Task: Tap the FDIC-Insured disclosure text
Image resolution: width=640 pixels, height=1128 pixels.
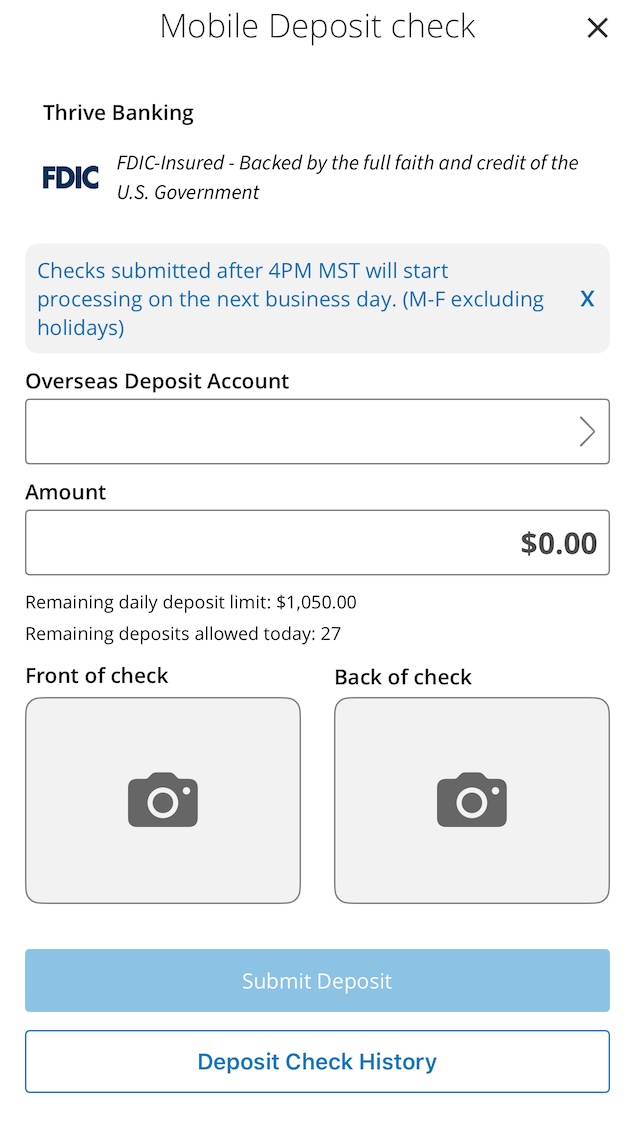Action: click(347, 177)
